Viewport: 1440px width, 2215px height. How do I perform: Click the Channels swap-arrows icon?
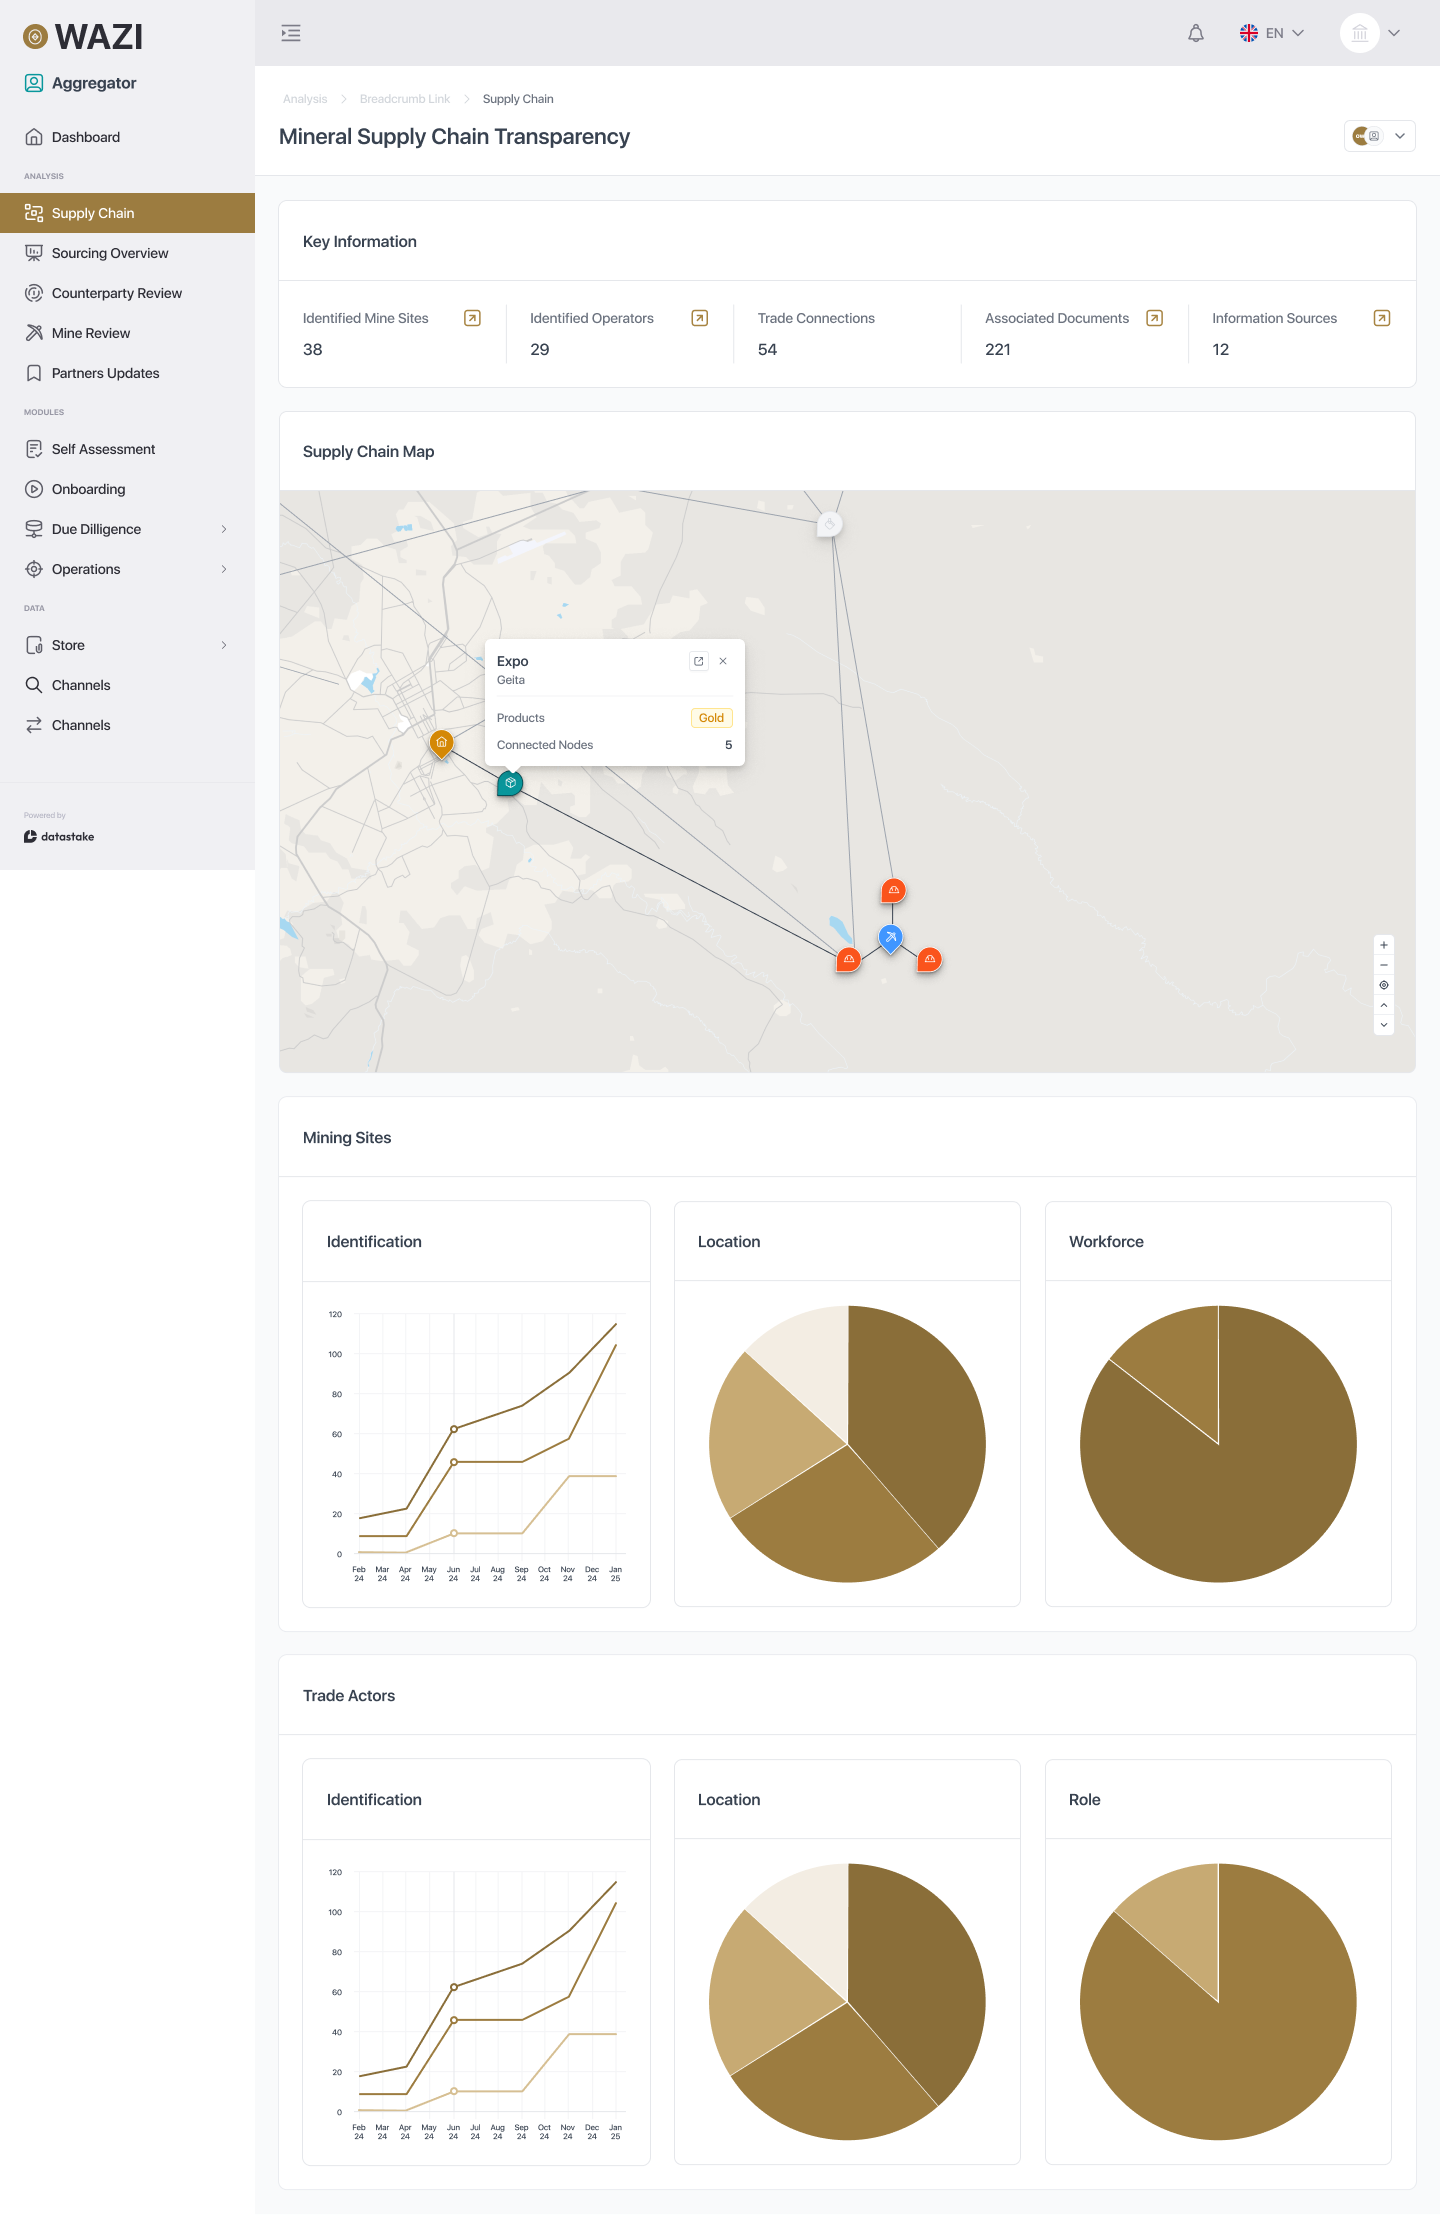coord(34,725)
